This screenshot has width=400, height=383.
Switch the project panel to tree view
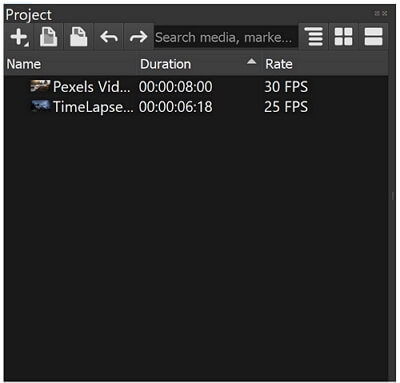tap(313, 37)
